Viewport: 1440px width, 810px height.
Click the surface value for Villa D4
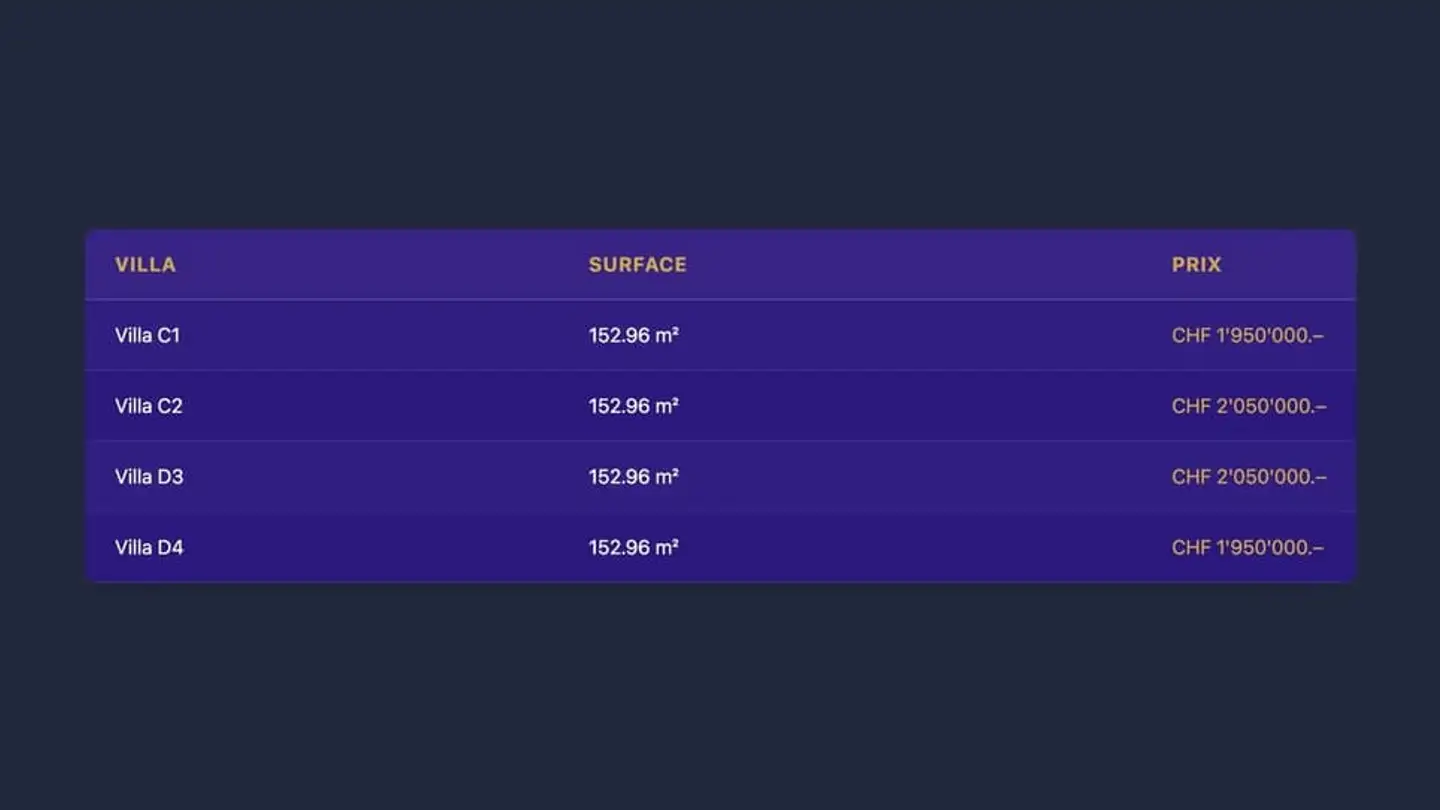click(x=633, y=548)
